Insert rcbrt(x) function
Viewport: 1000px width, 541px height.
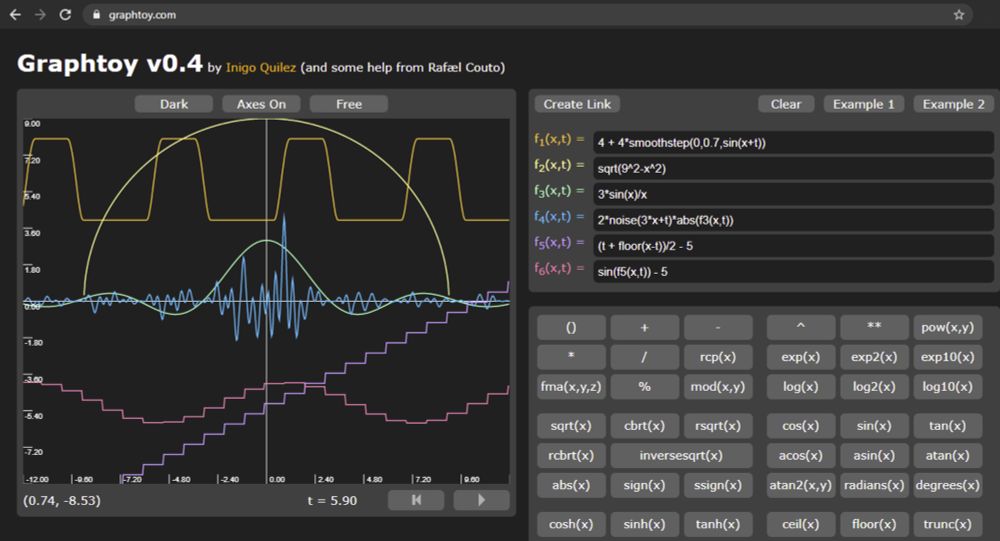[571, 456]
